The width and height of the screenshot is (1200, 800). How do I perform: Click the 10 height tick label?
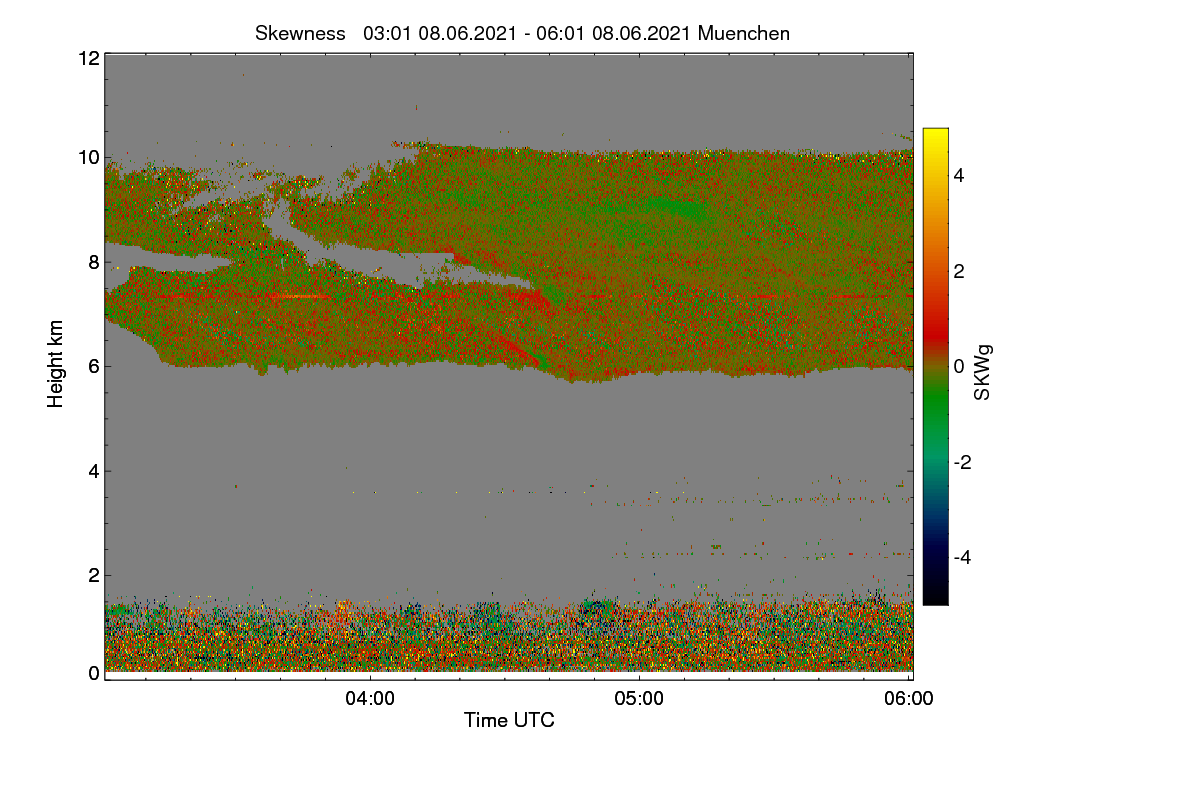(88, 157)
